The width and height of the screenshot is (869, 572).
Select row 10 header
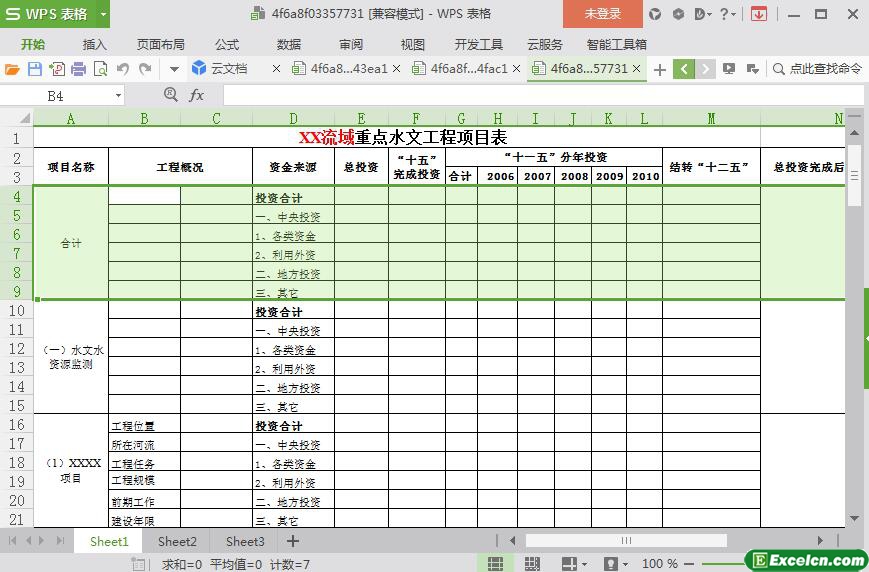tap(17, 310)
